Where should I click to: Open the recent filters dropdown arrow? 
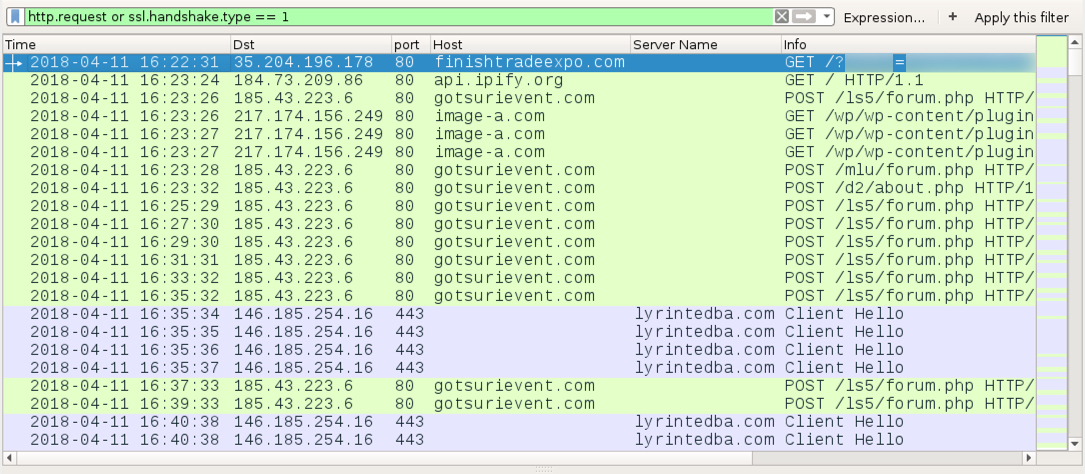(826, 17)
